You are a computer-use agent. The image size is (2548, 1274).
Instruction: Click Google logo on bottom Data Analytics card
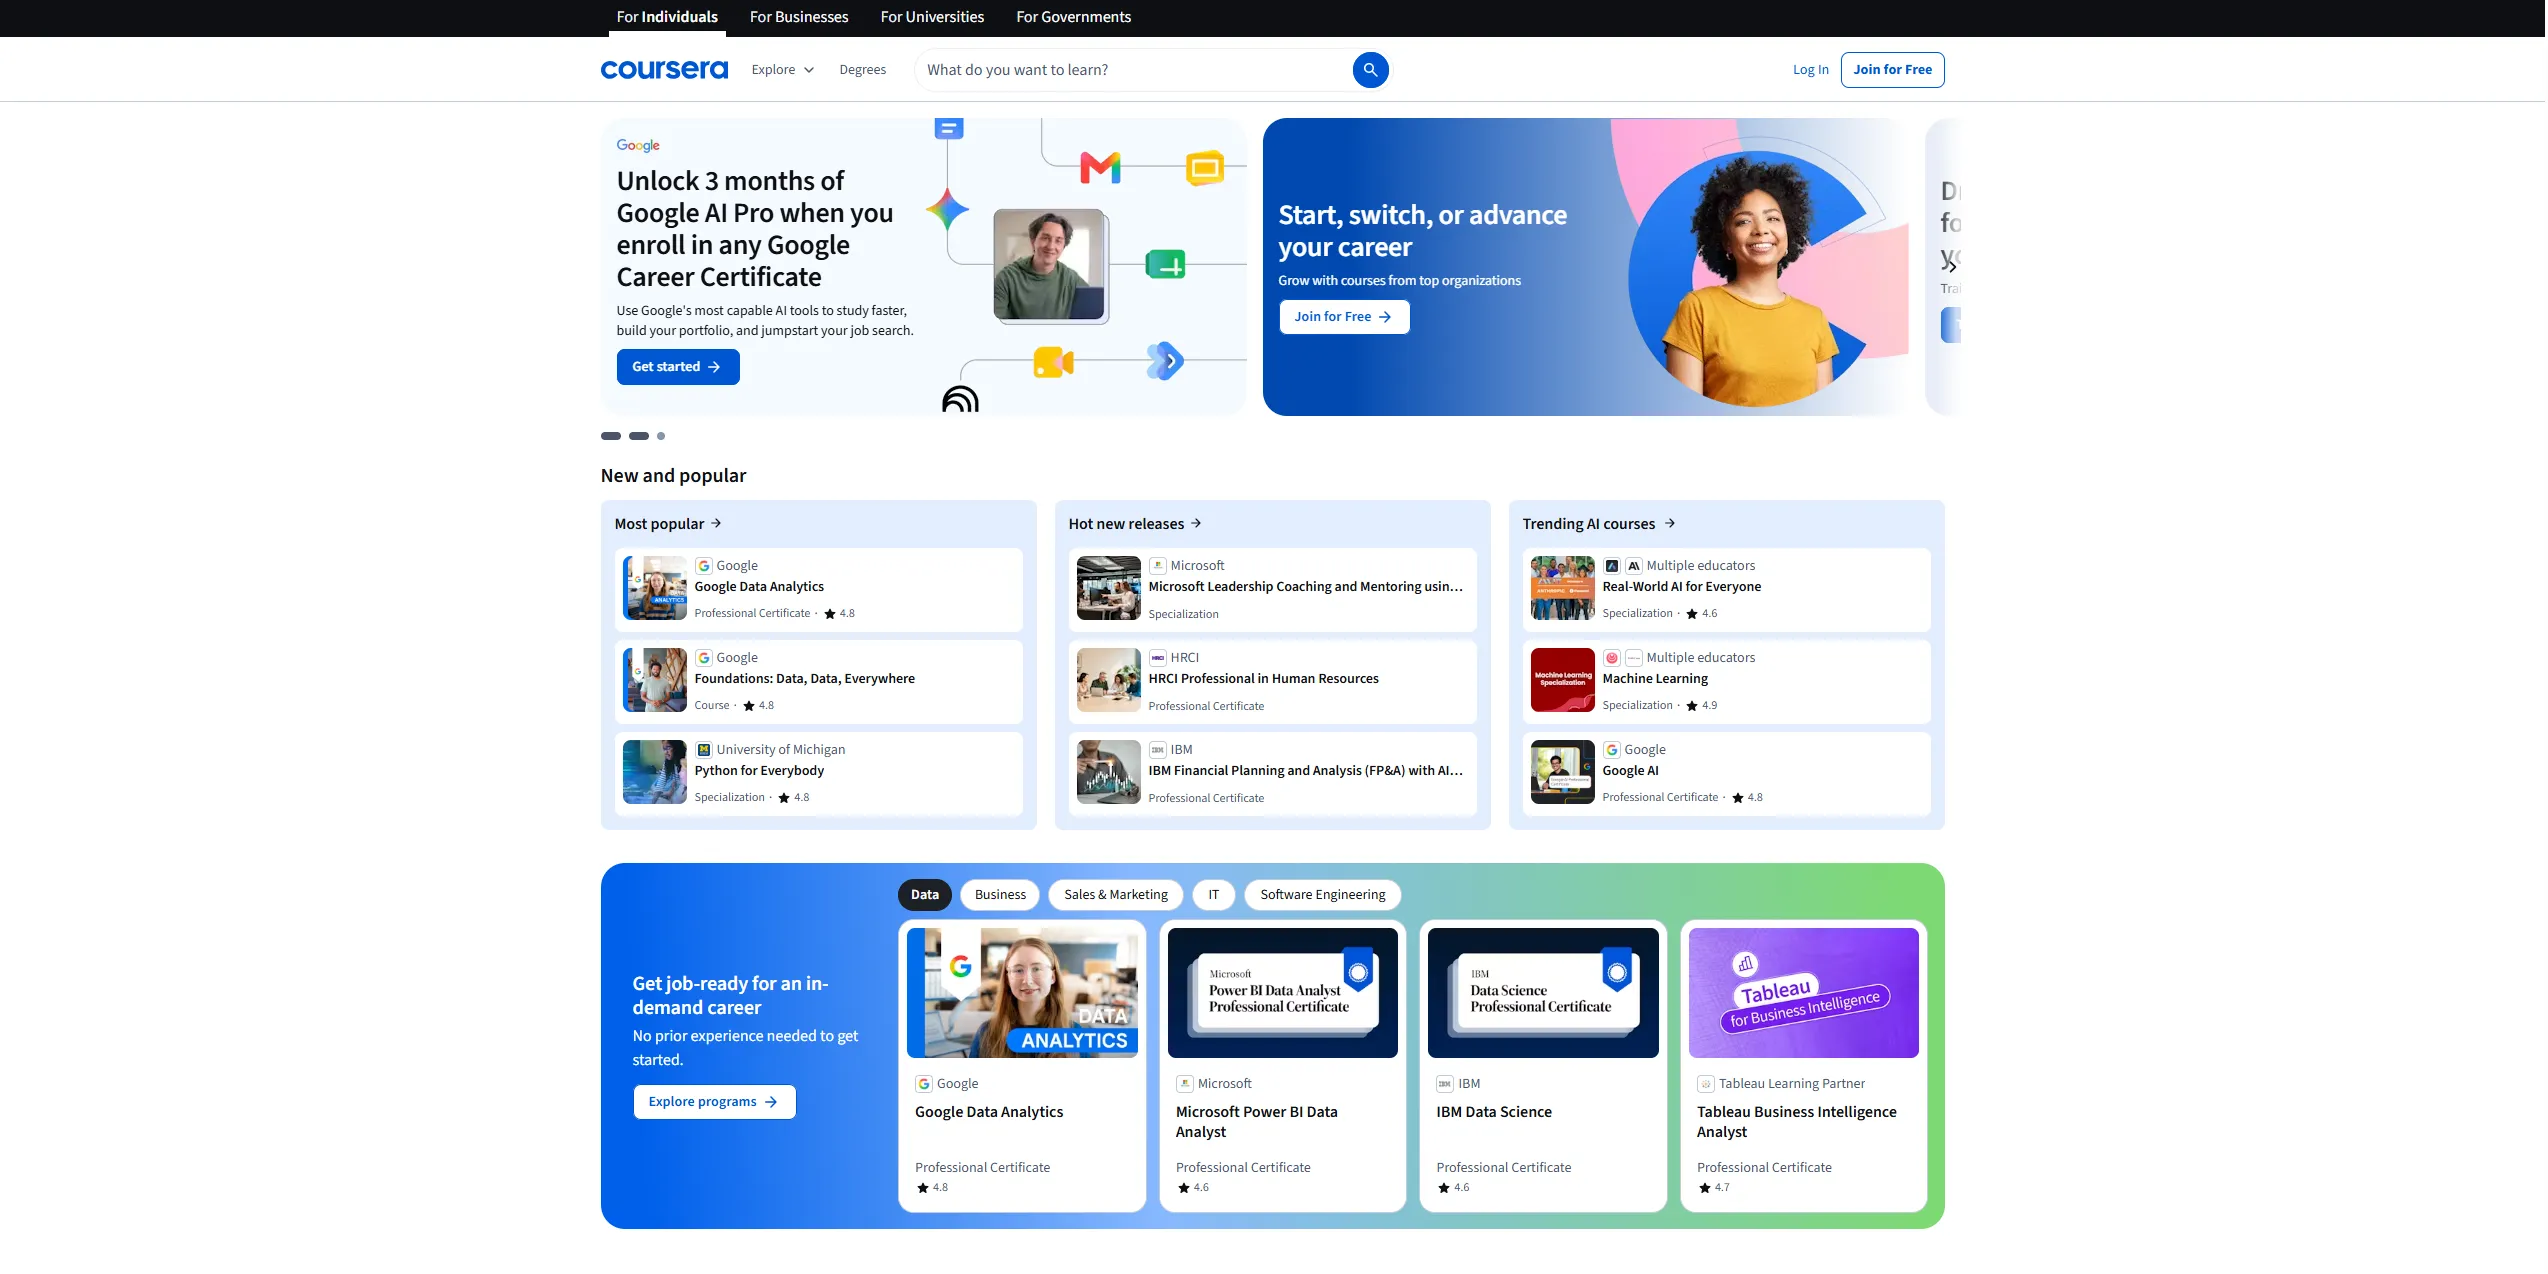(924, 1084)
